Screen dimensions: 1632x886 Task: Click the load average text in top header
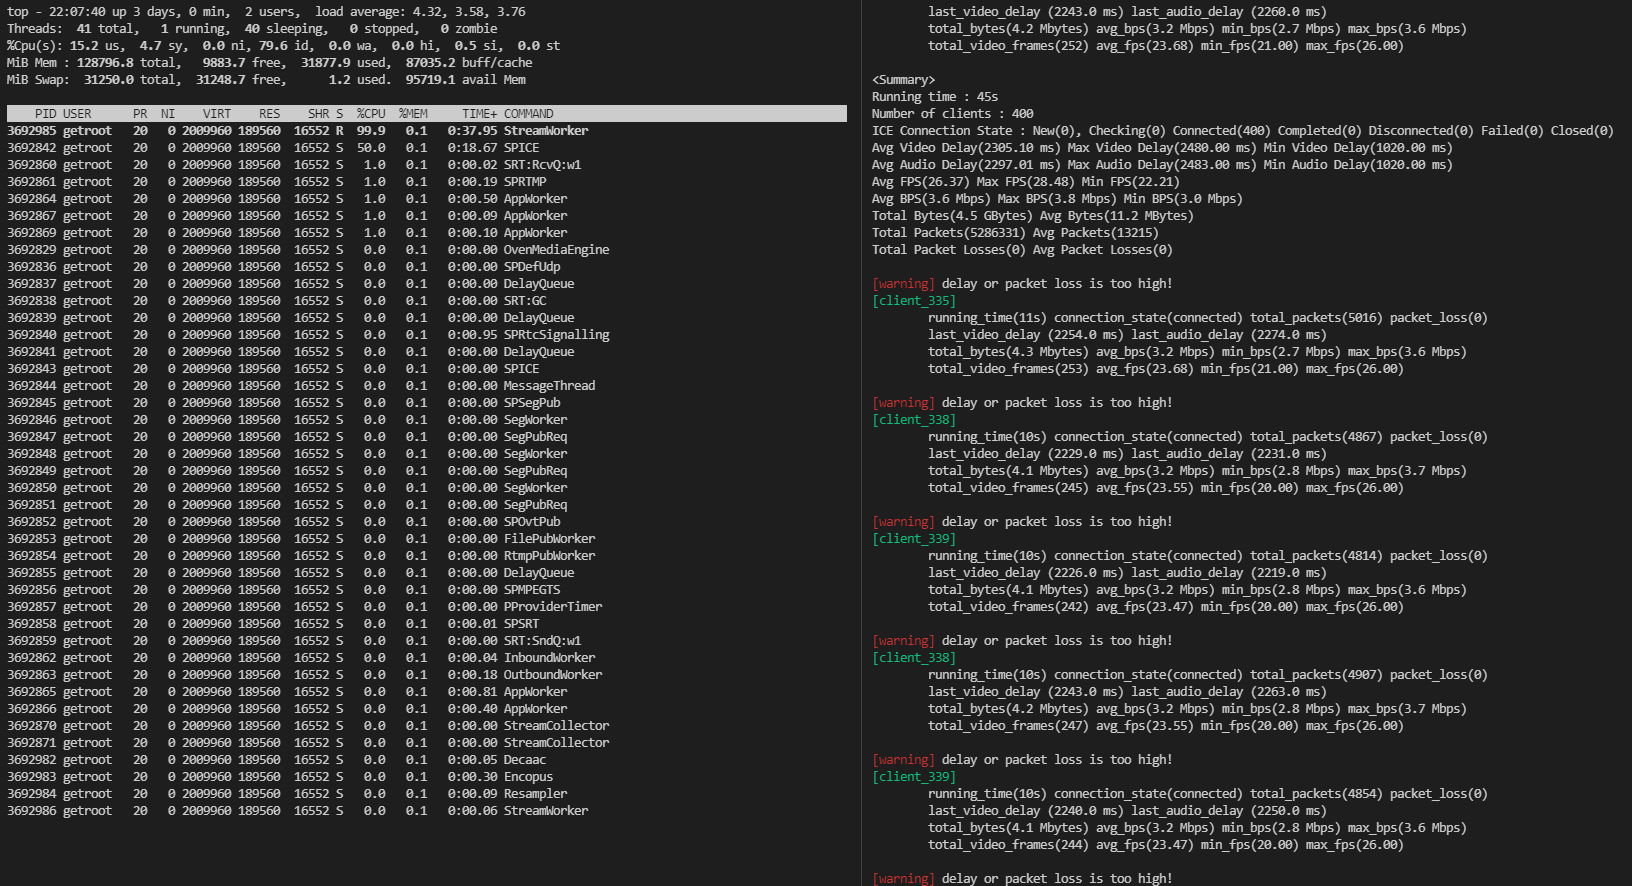point(420,12)
